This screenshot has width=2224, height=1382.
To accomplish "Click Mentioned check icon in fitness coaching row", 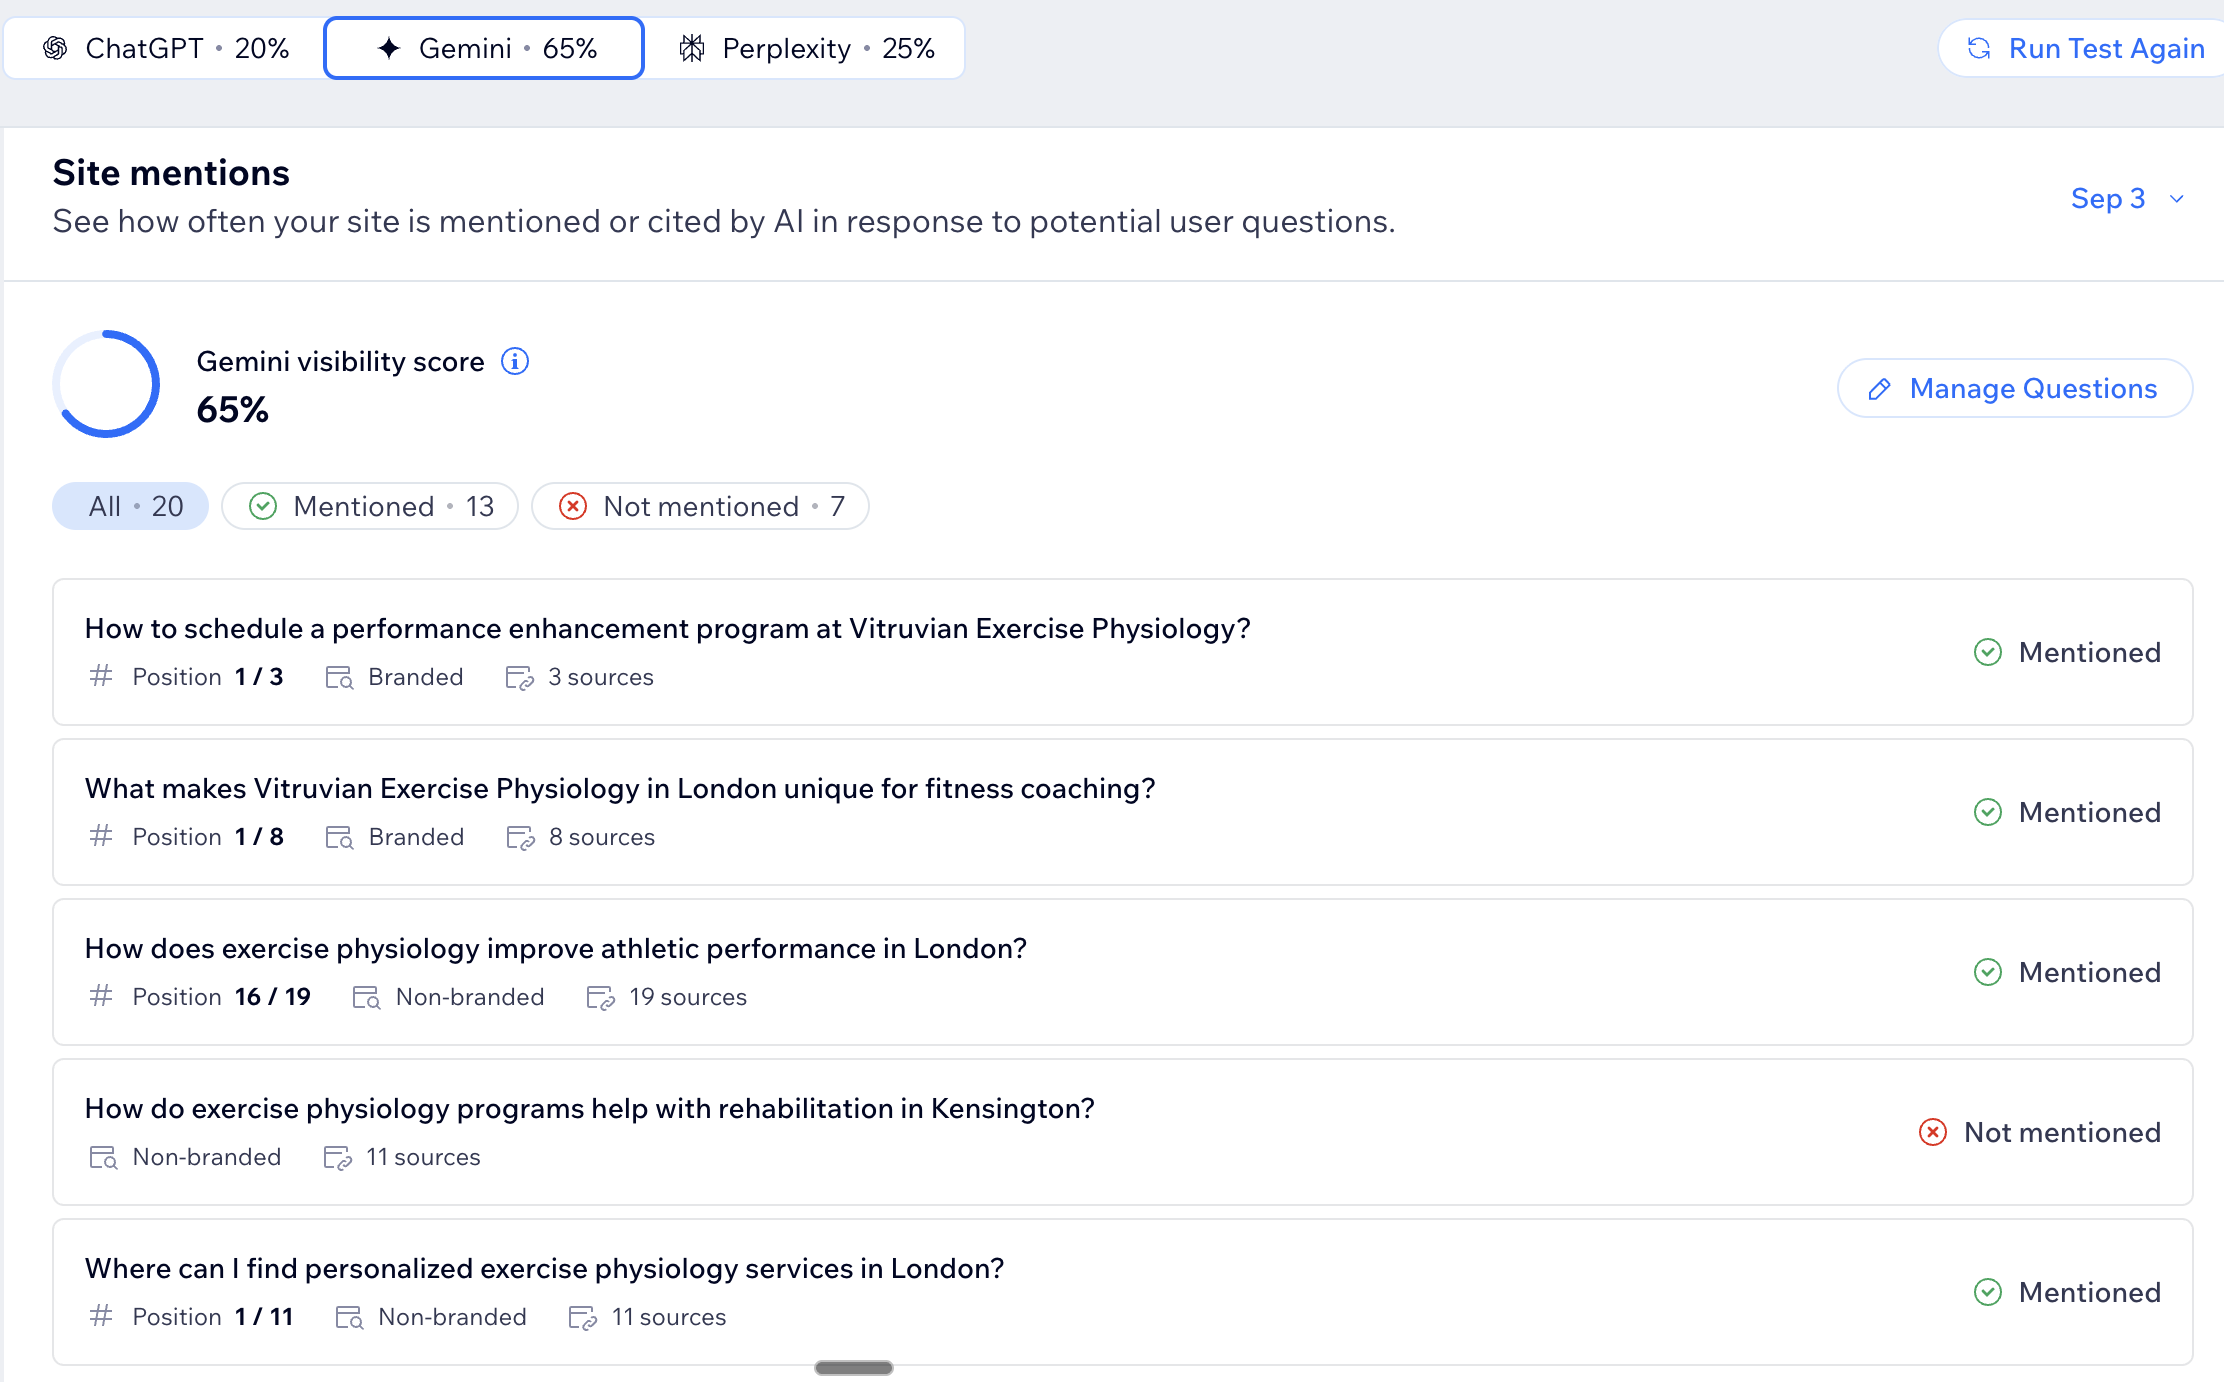I will 1988,812.
